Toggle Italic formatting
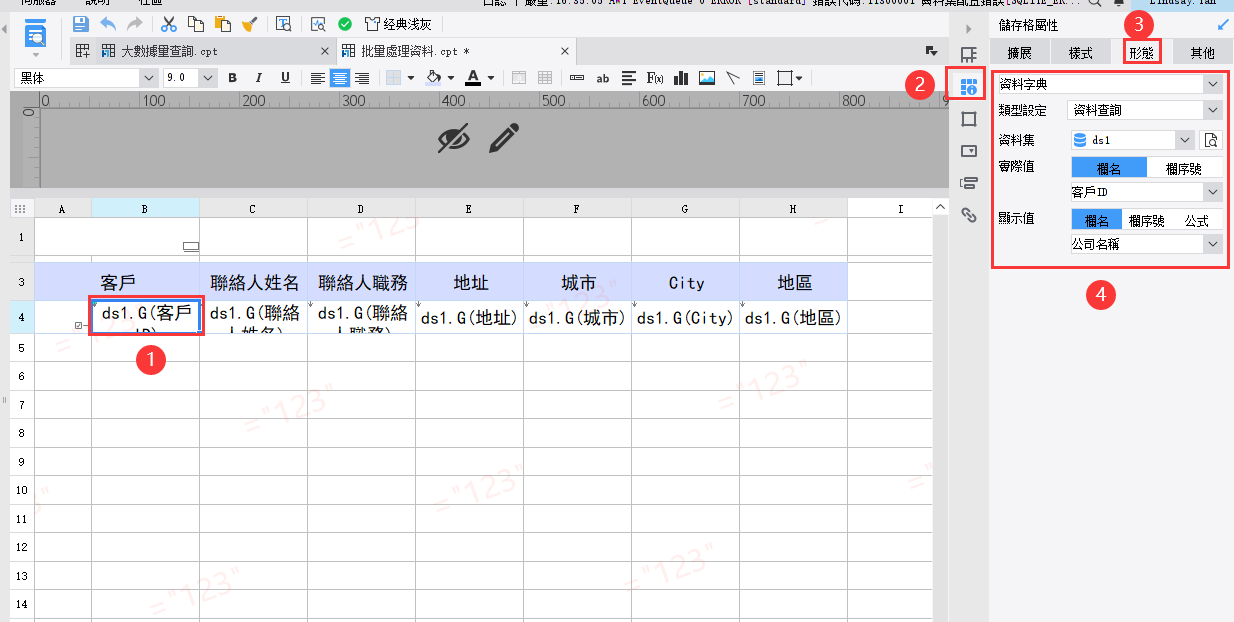The width and height of the screenshot is (1234, 622). [x=258, y=77]
